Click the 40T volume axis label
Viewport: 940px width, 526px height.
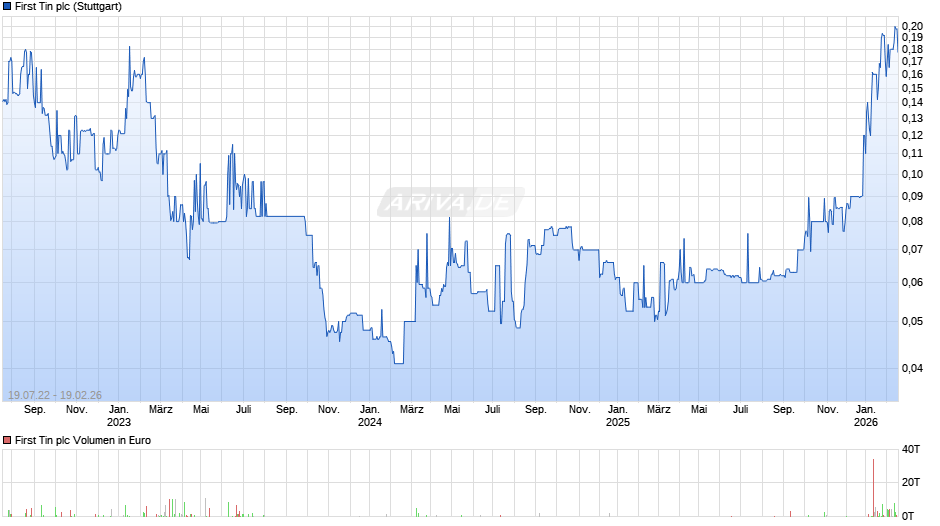tap(911, 449)
